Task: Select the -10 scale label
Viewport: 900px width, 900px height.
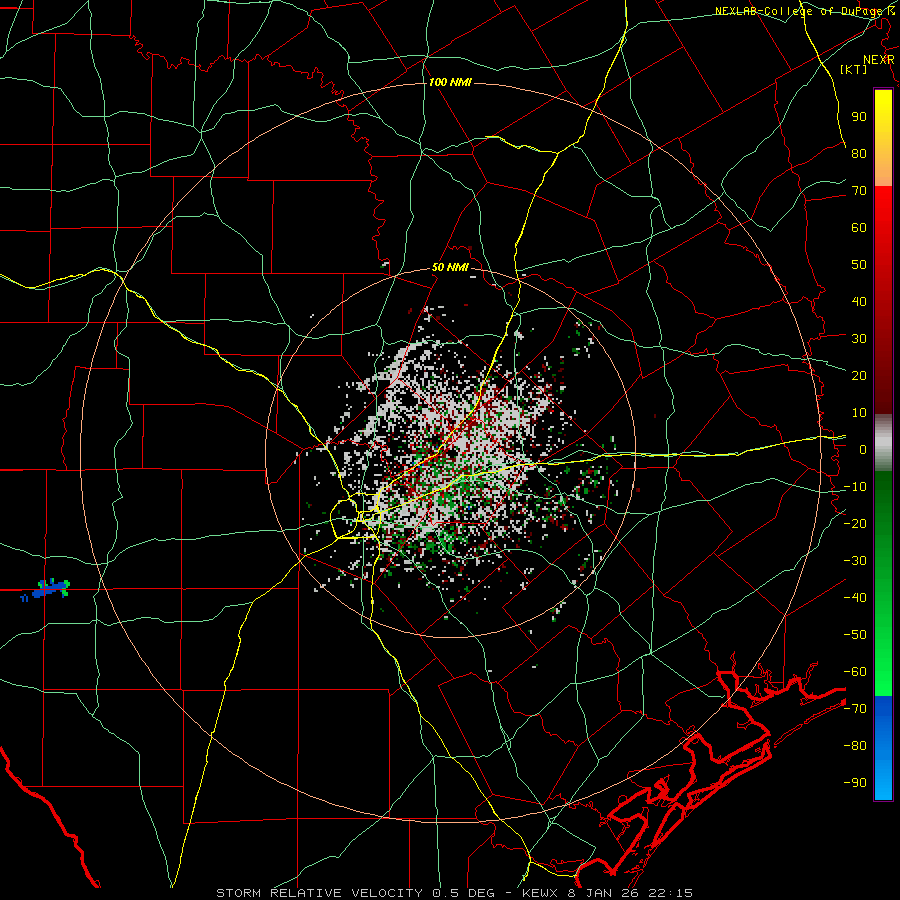Action: point(855,487)
